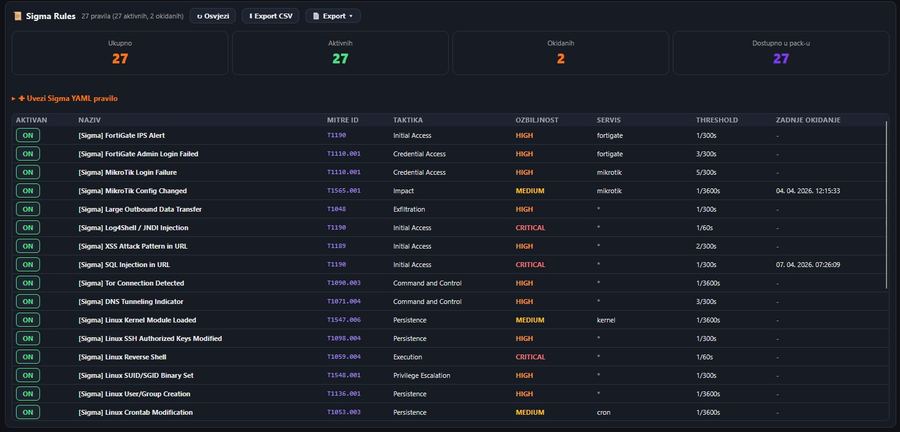This screenshot has height=432, width=900.
Task: Turn off Linux Reverse Shell rule
Action: click(x=28, y=357)
